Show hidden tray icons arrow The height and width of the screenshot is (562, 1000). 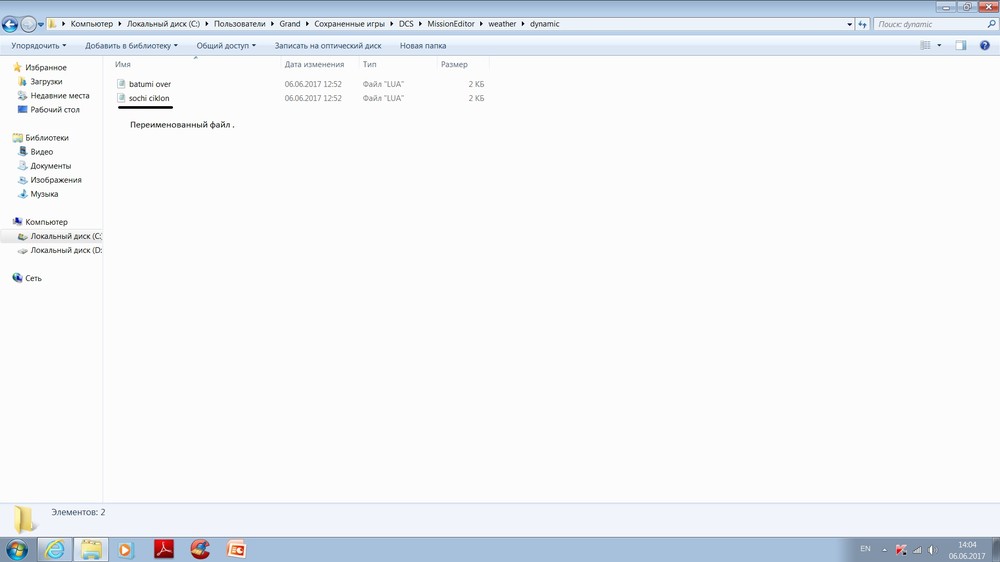tap(885, 549)
